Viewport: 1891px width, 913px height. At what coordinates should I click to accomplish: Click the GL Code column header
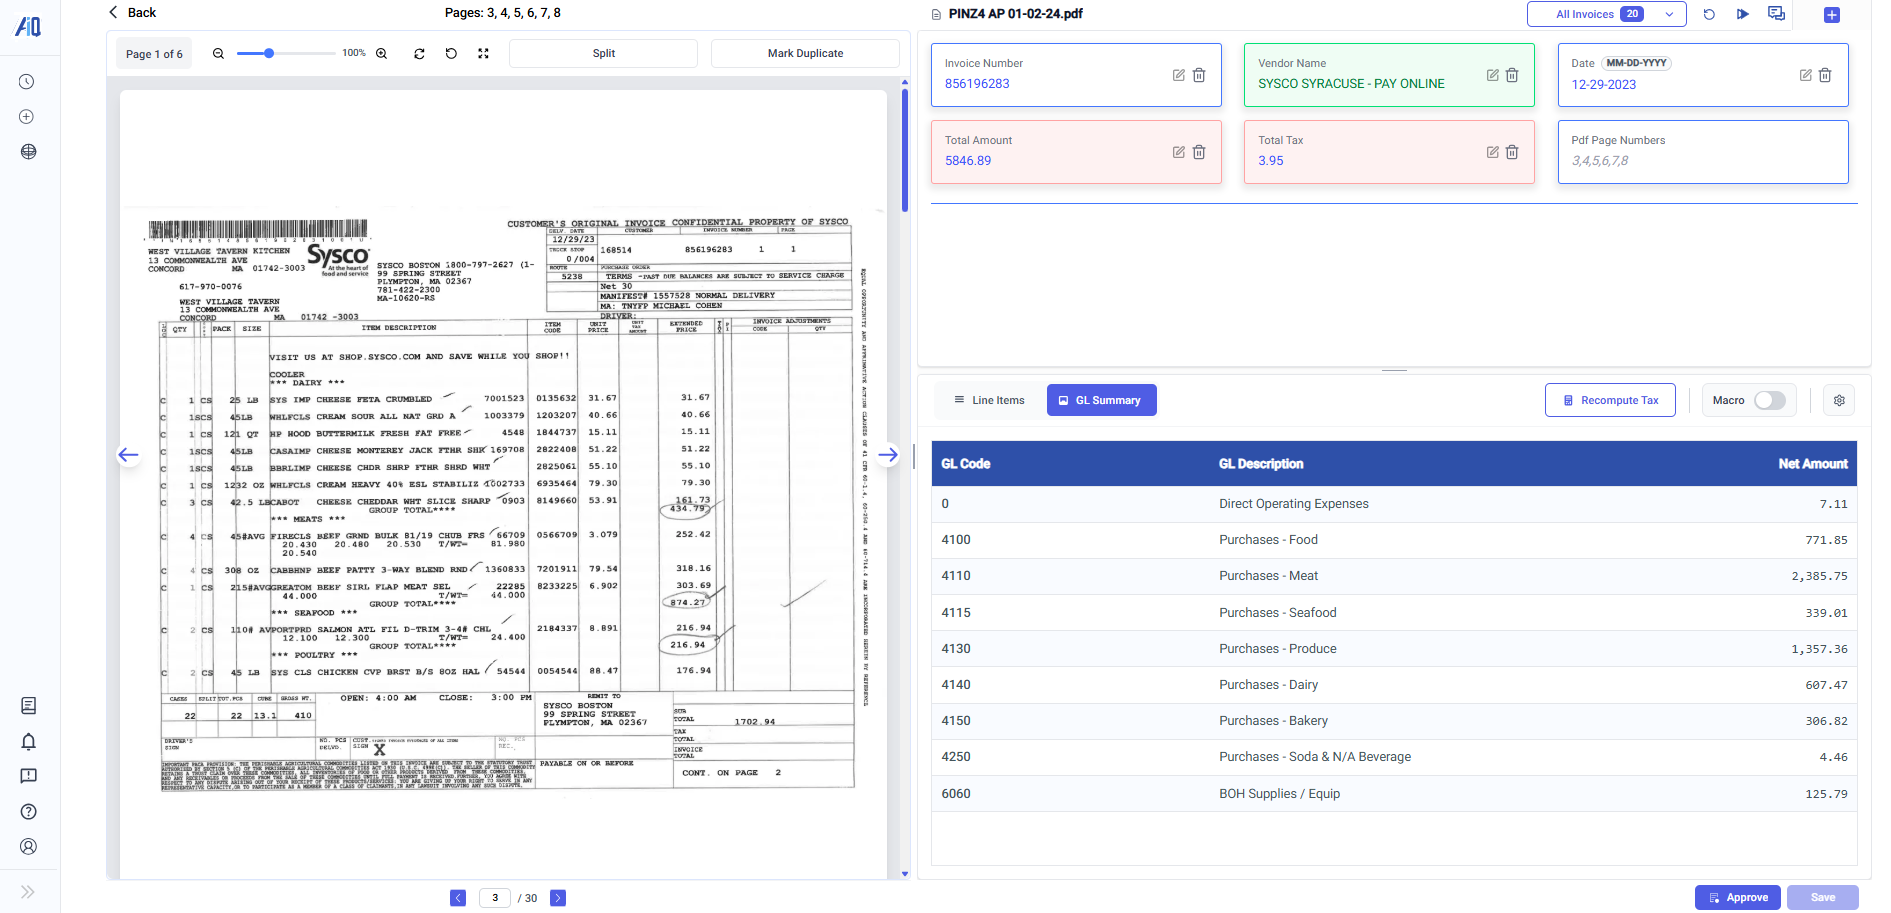[x=966, y=464]
